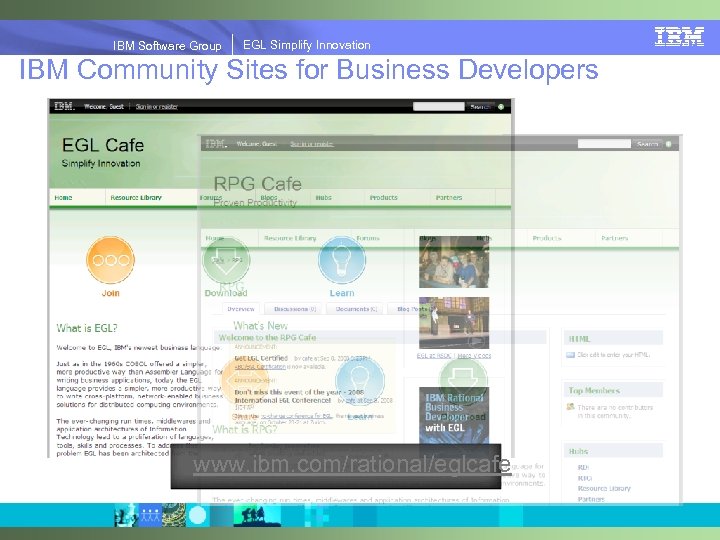Click the 'EGL Simplify Innovation' header text
Screen dimensions: 720x540
[x=306, y=45]
